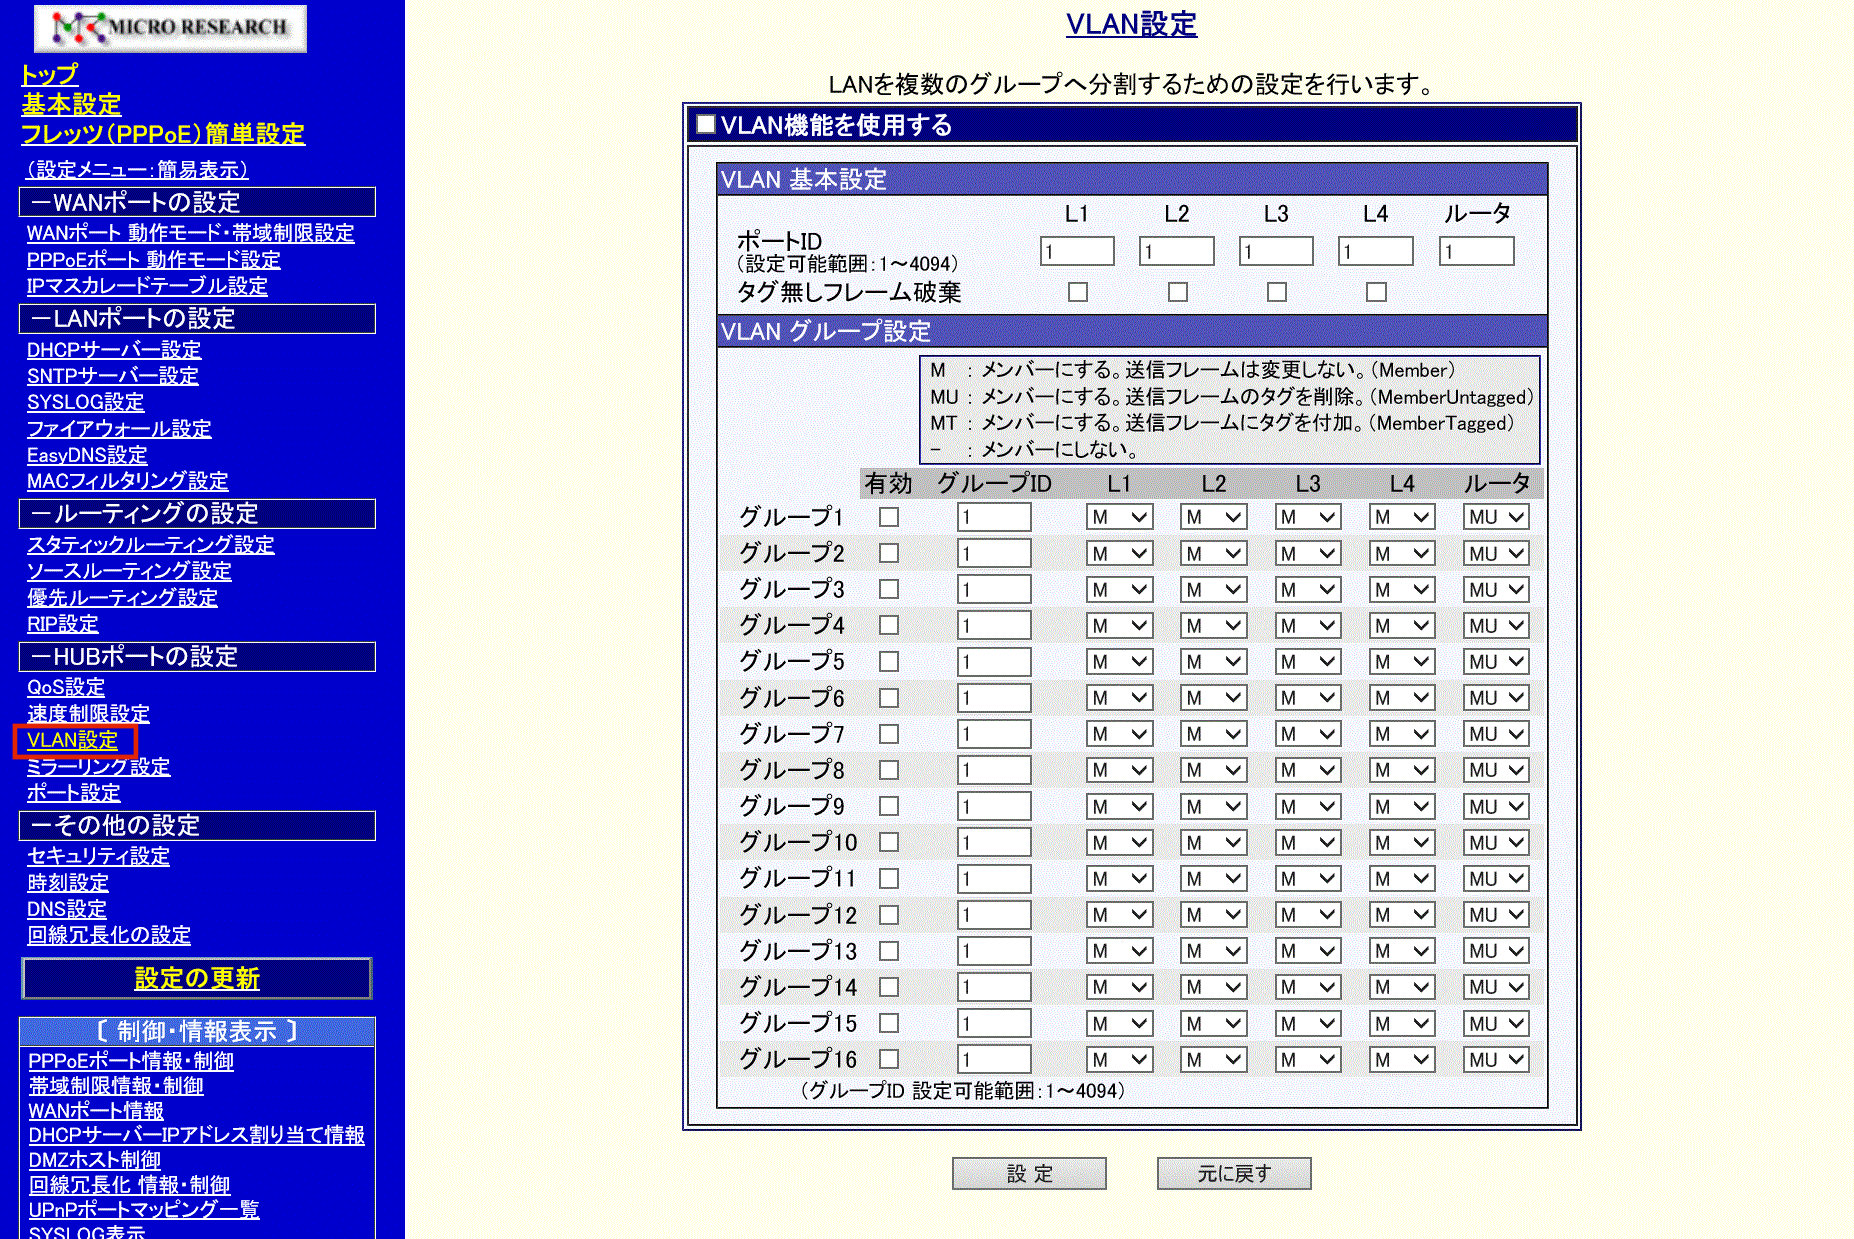Open RIP設定 link
Screen dimensions: 1854x1239
tap(63, 624)
